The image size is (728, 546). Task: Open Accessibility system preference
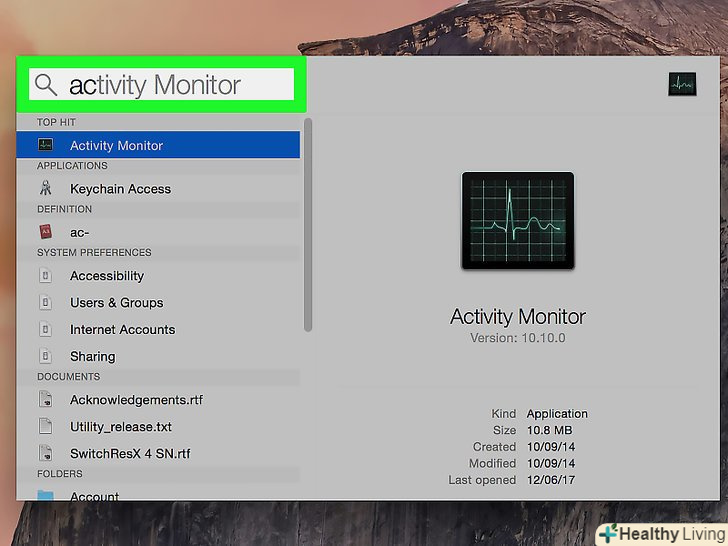pos(158,276)
